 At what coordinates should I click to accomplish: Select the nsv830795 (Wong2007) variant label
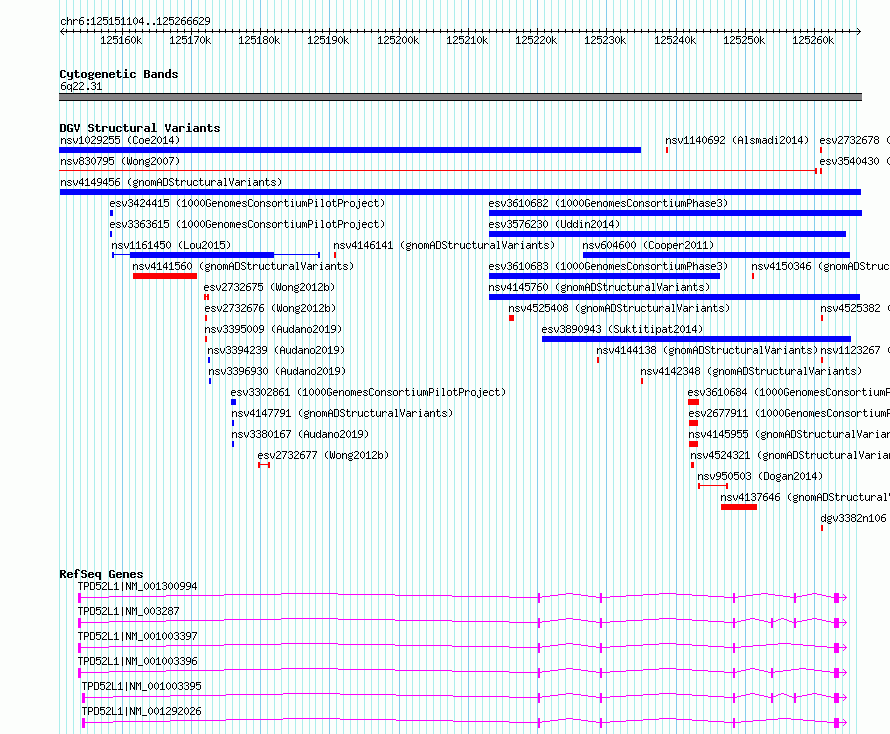[x=120, y=161]
